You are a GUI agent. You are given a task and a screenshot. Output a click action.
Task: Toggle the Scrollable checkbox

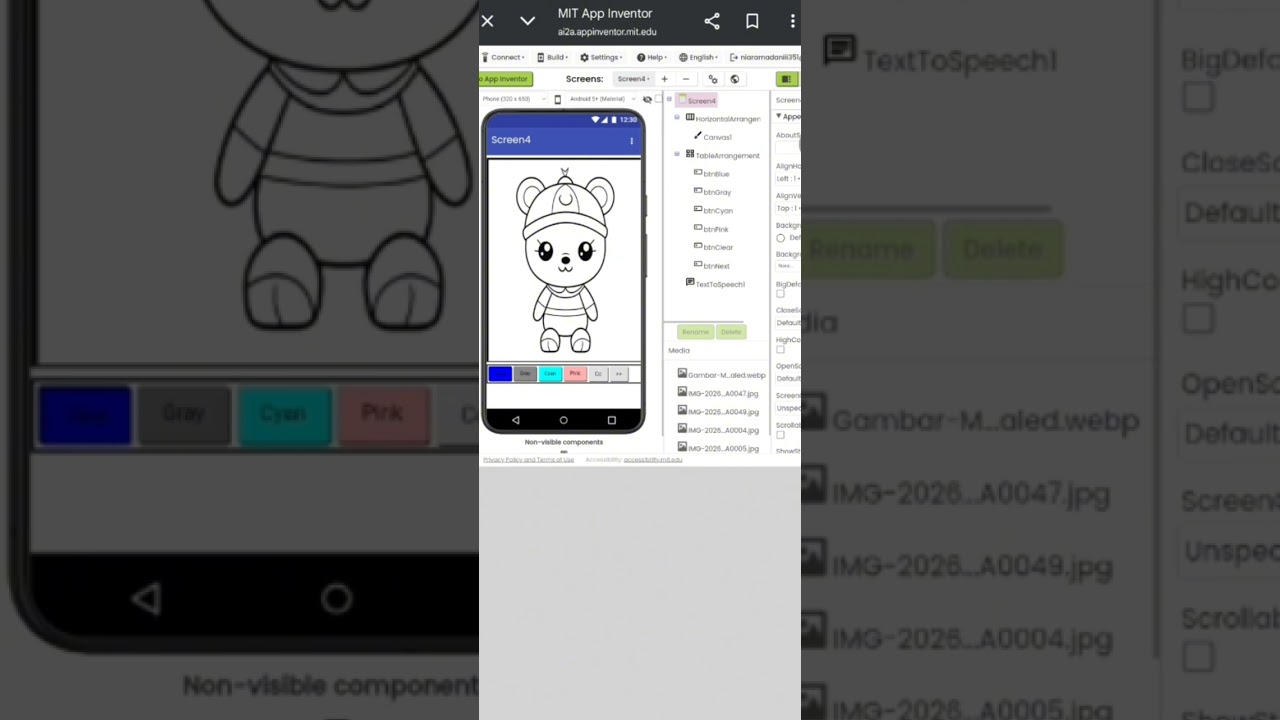(781, 435)
